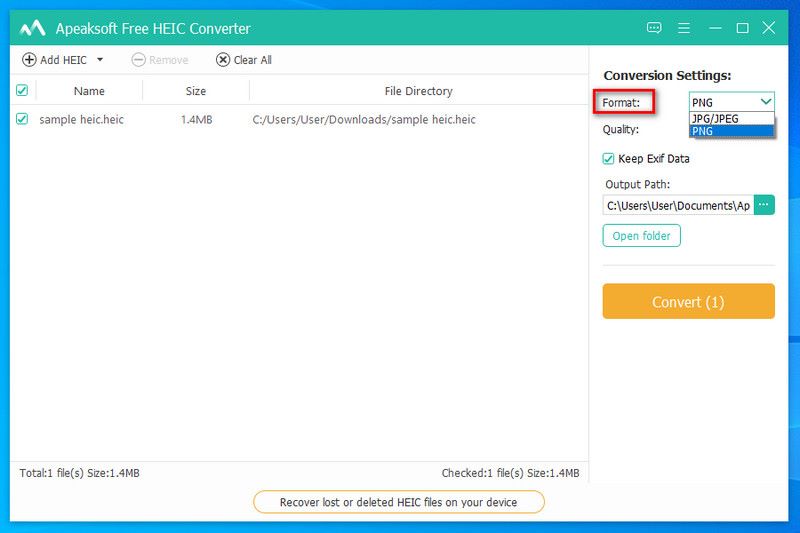Toggle the Keep Exif Data checkbox

point(608,159)
